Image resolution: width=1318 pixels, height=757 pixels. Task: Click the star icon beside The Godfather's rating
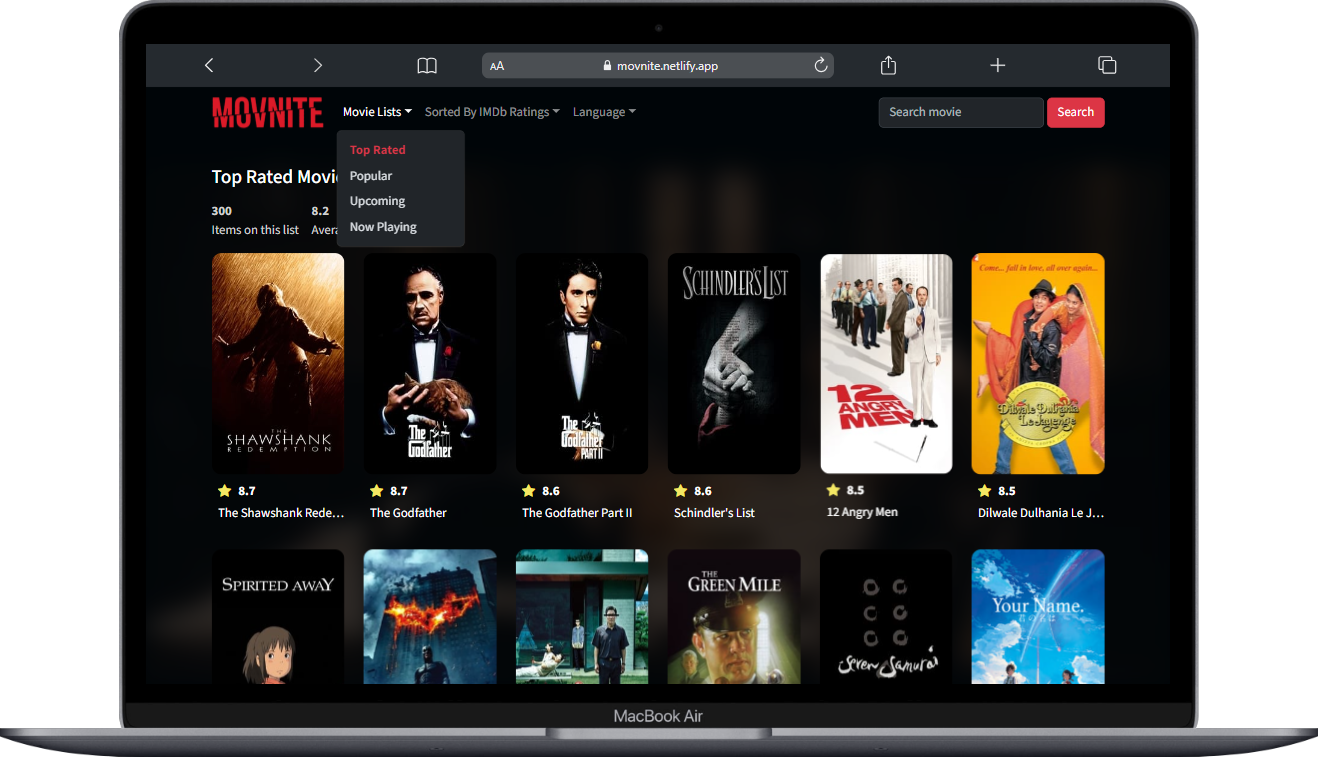click(x=377, y=491)
